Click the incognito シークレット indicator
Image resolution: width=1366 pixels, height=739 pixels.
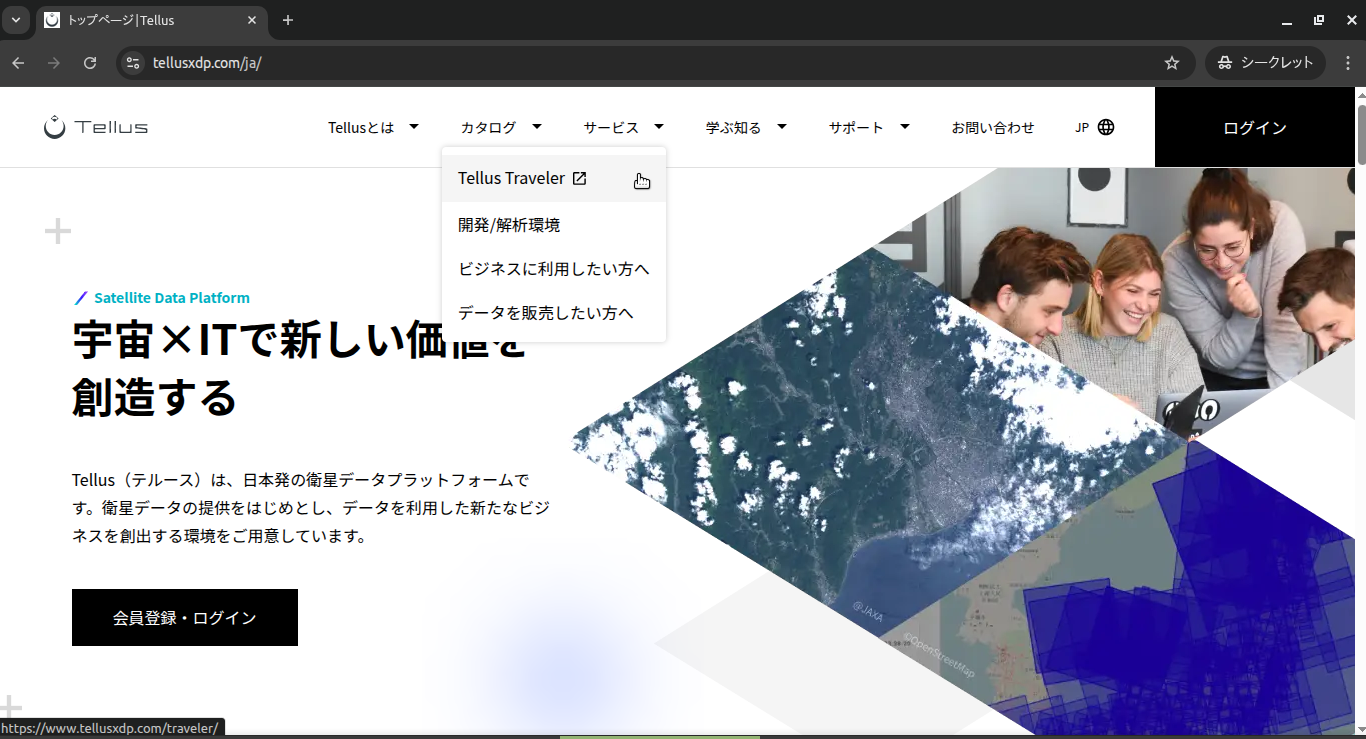(x=1265, y=63)
